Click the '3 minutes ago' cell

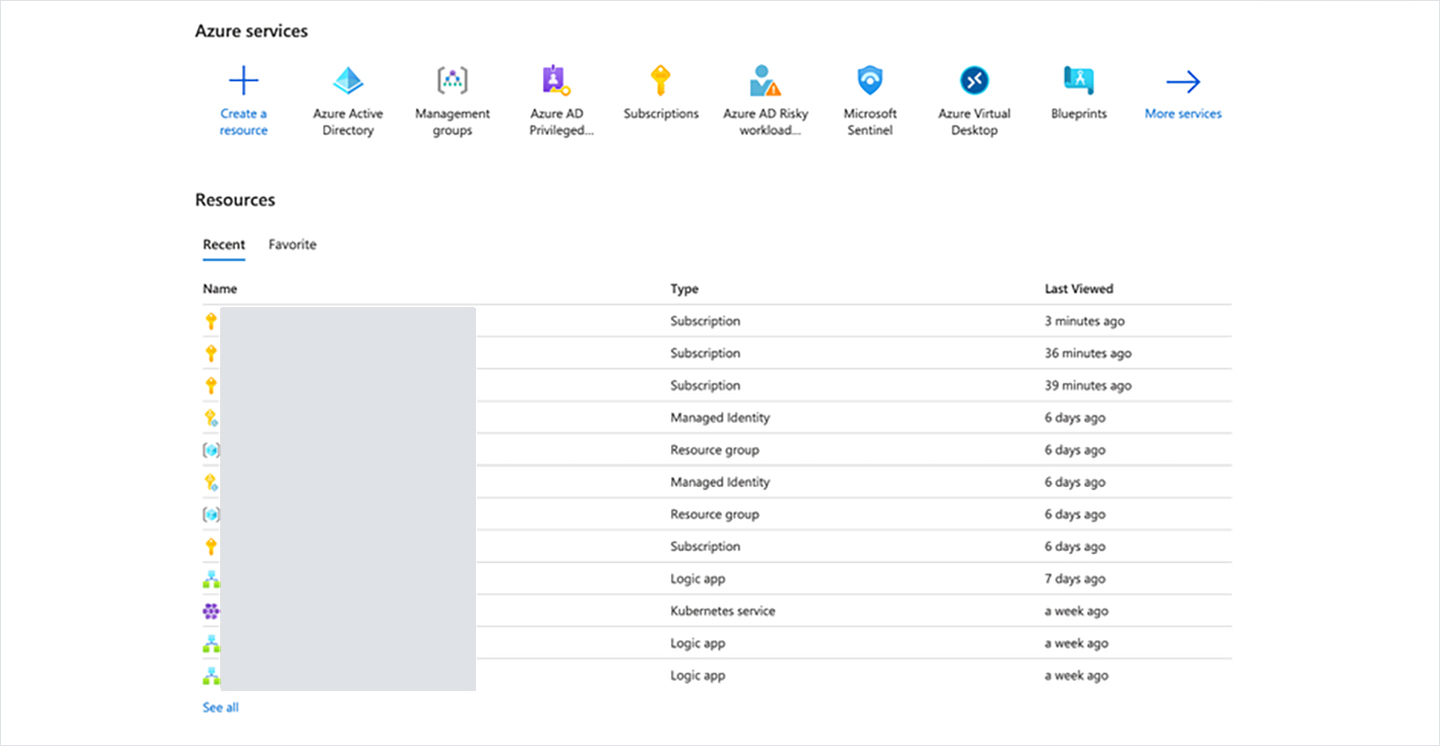[x=1085, y=321]
